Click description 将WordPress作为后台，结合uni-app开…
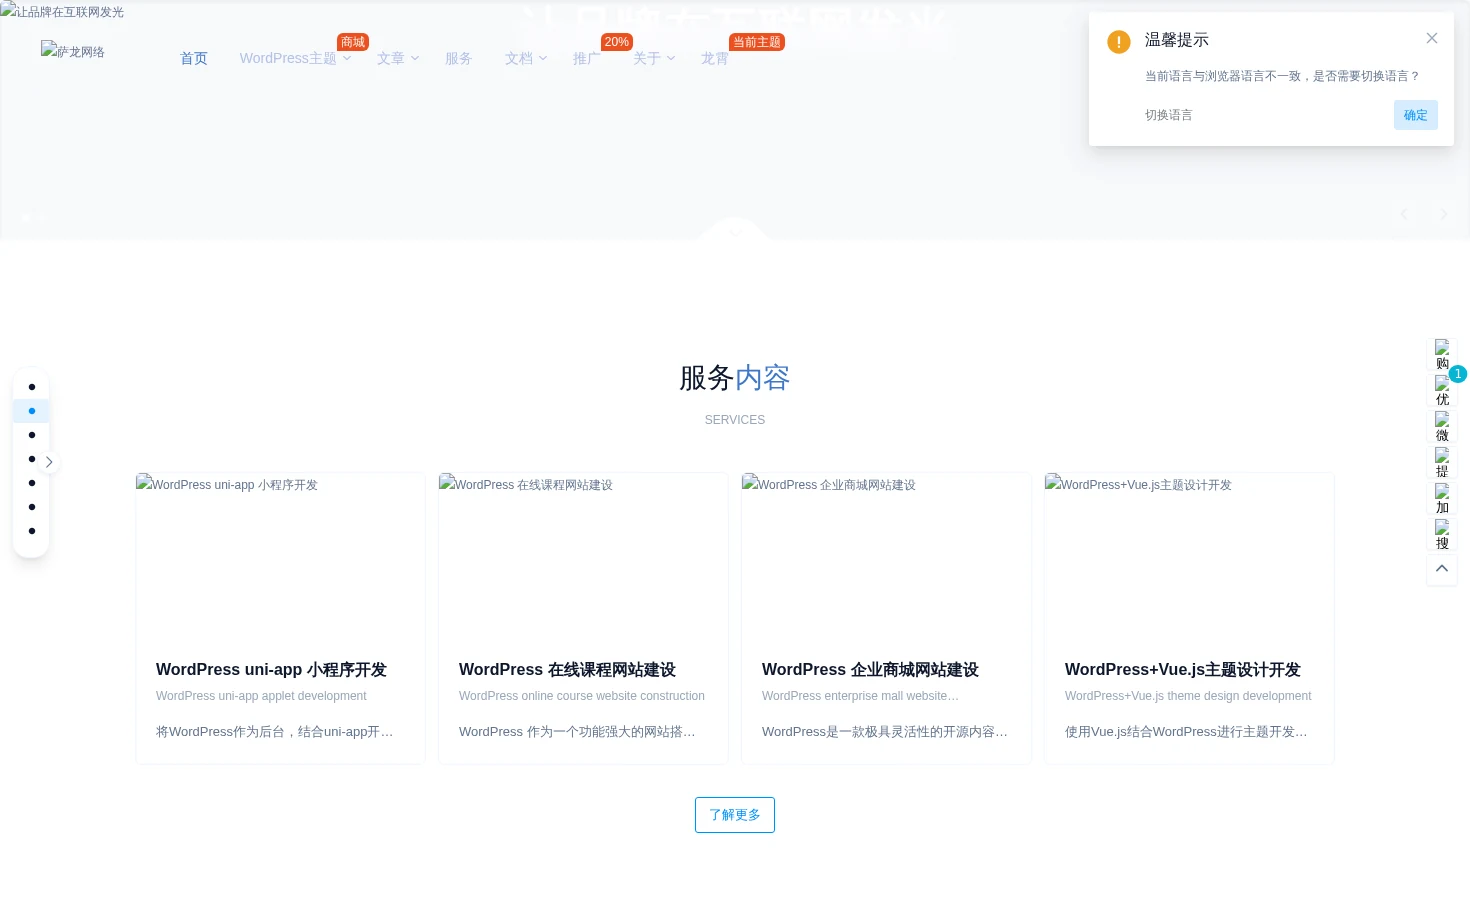 coord(275,732)
